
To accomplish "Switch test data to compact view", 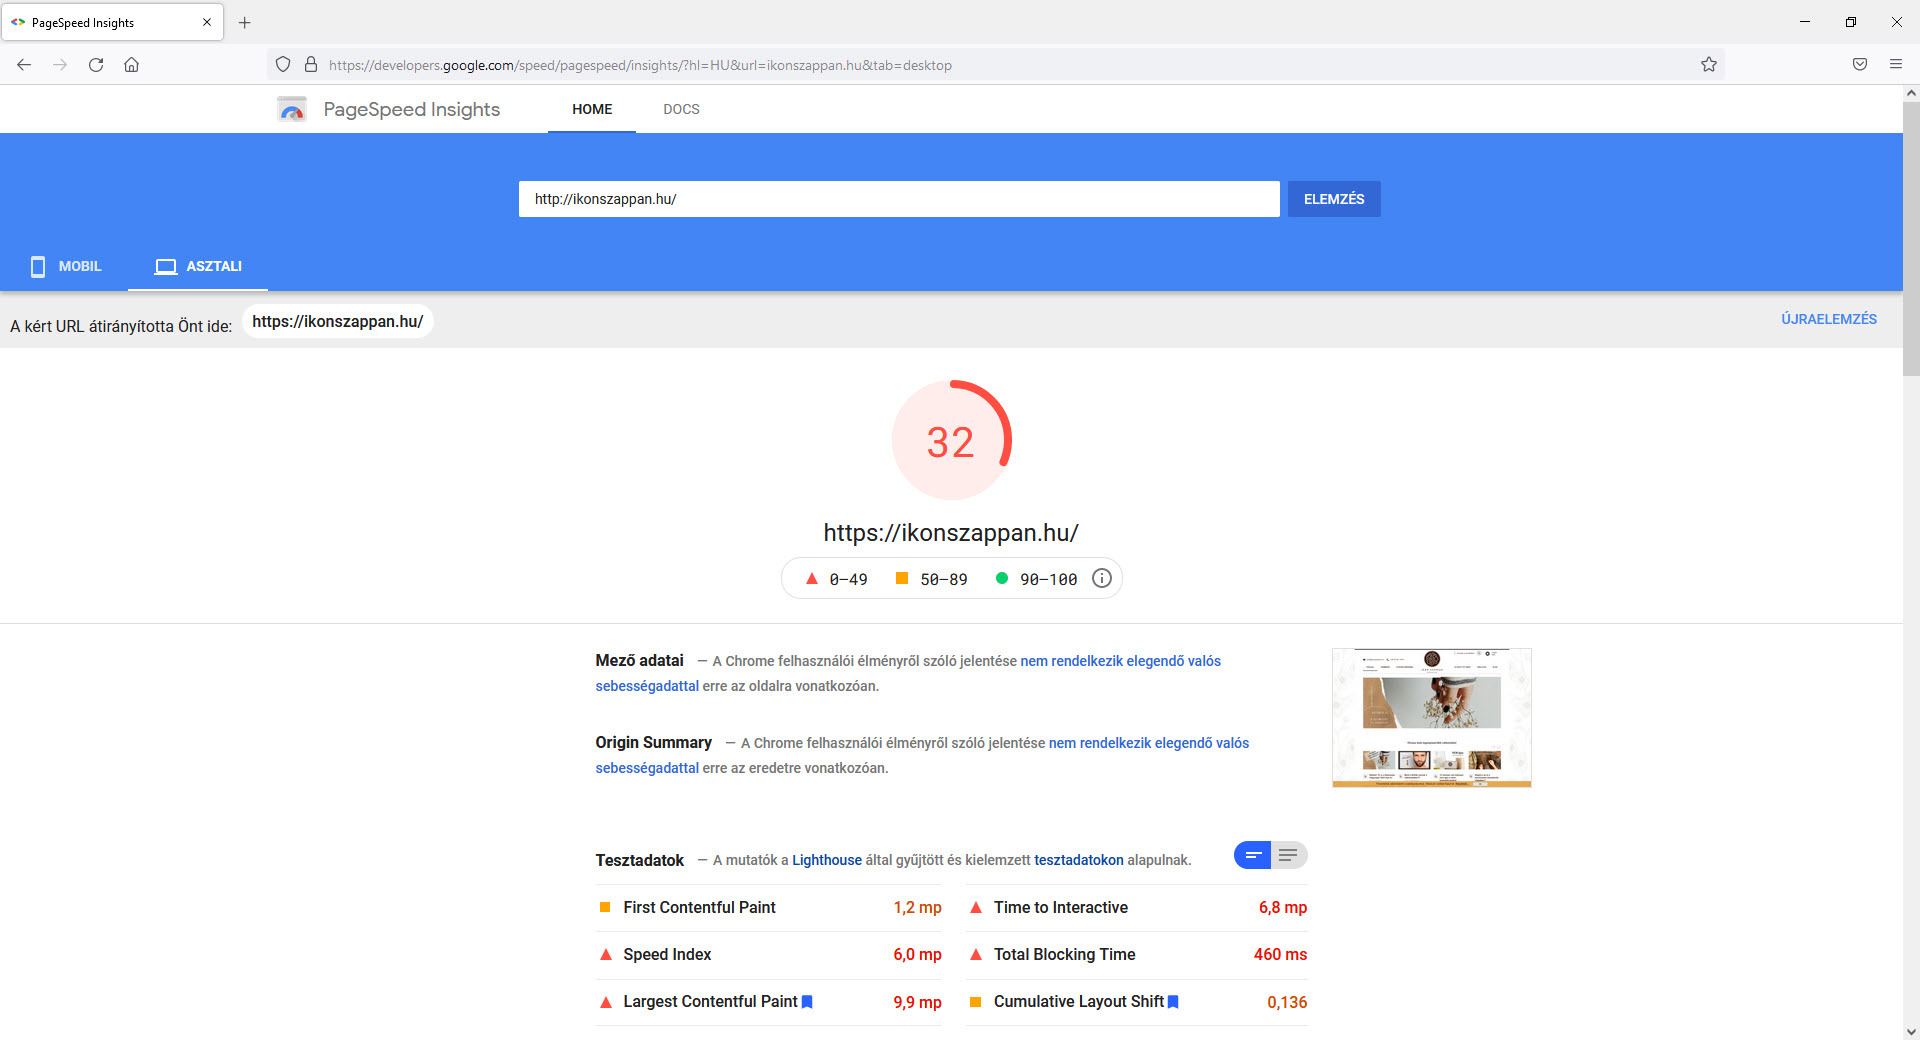I will tap(1252, 855).
